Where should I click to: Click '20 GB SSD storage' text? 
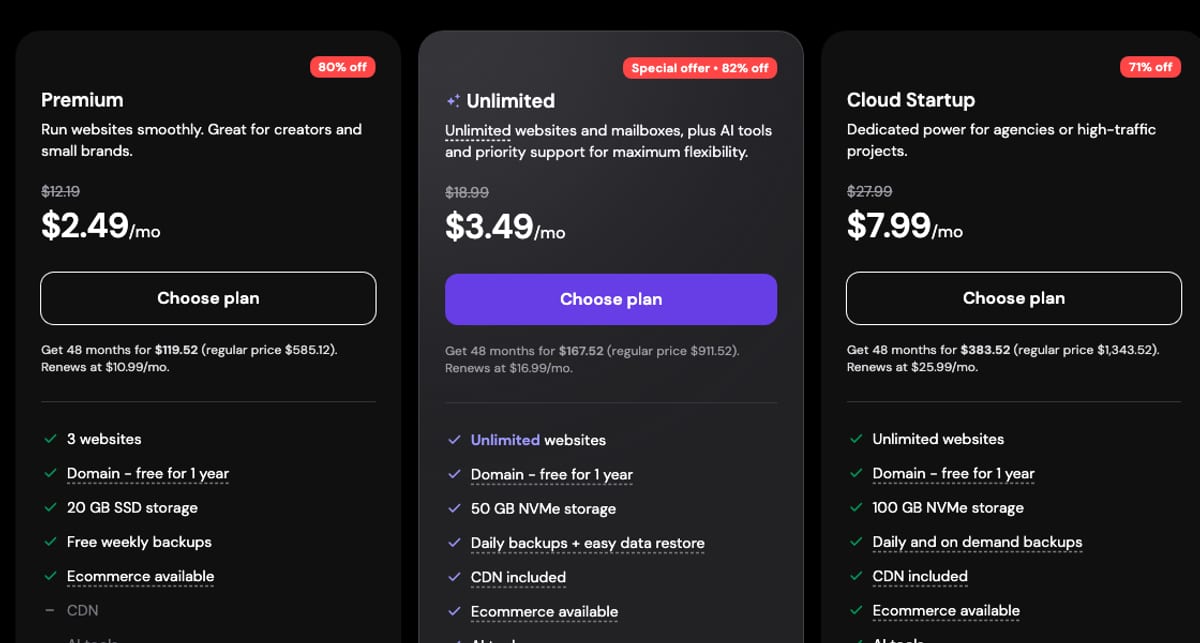pos(132,507)
